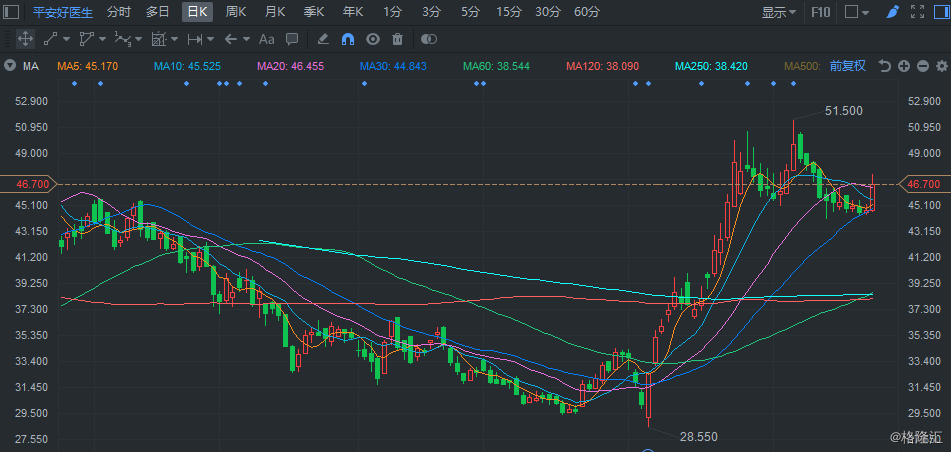
Task: Select the wave pattern line tool
Action: (x=123, y=39)
